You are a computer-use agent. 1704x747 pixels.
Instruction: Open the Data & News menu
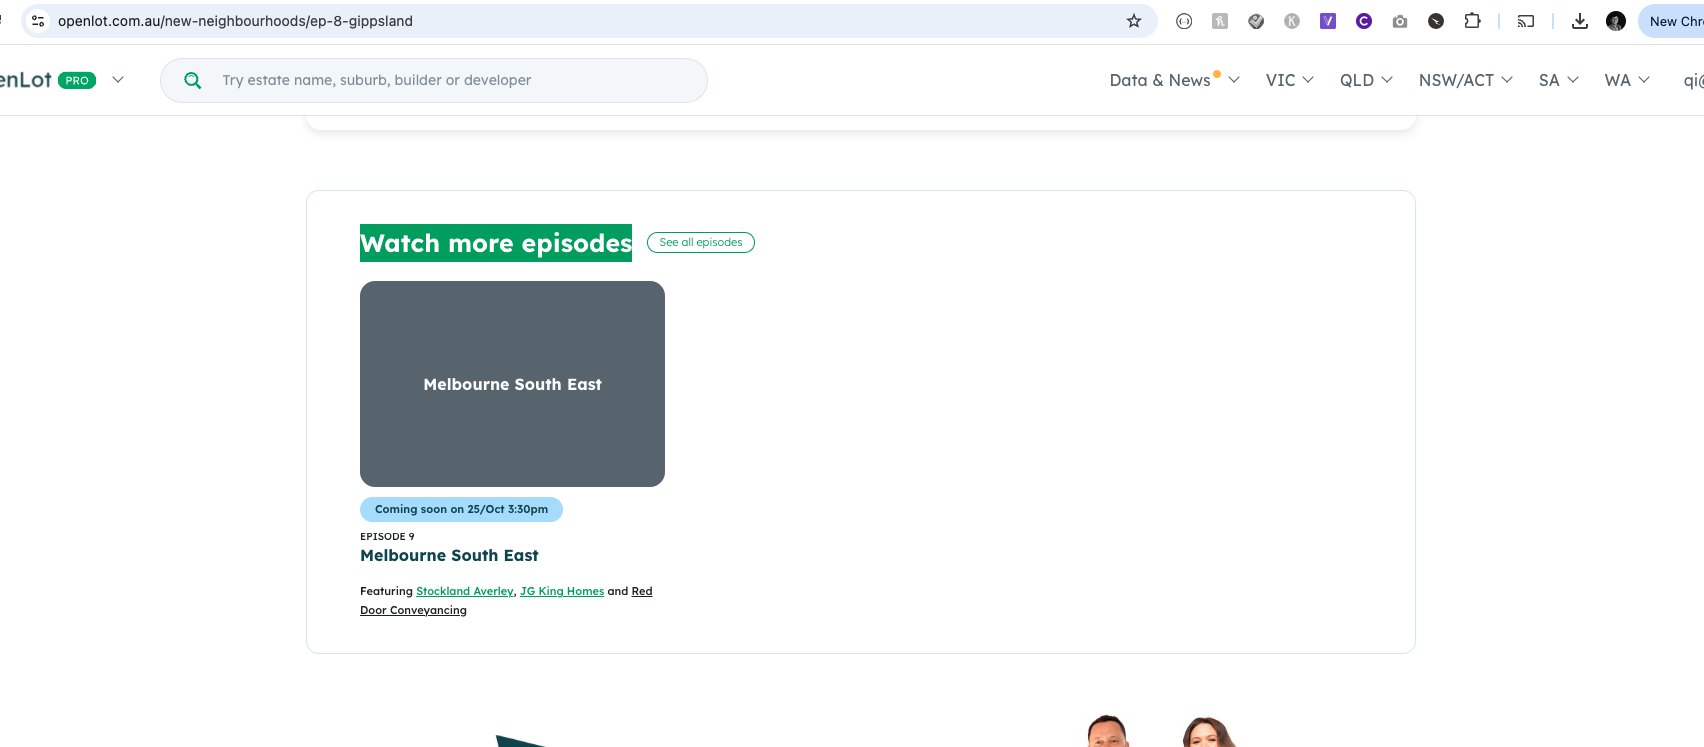(1174, 80)
